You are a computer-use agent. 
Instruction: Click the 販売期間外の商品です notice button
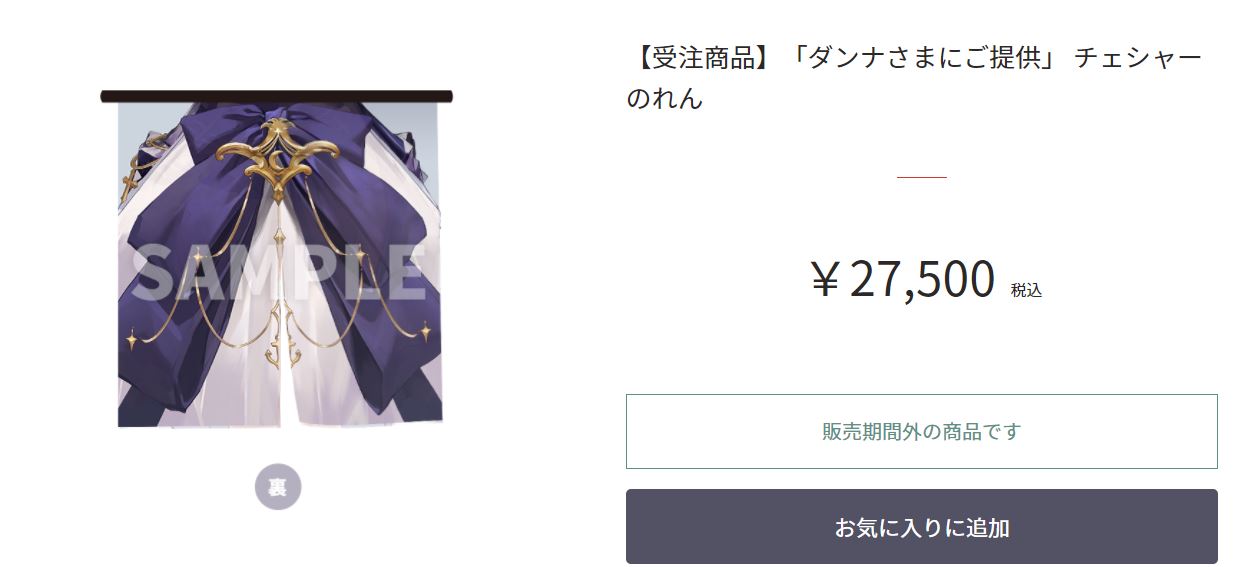pos(921,431)
